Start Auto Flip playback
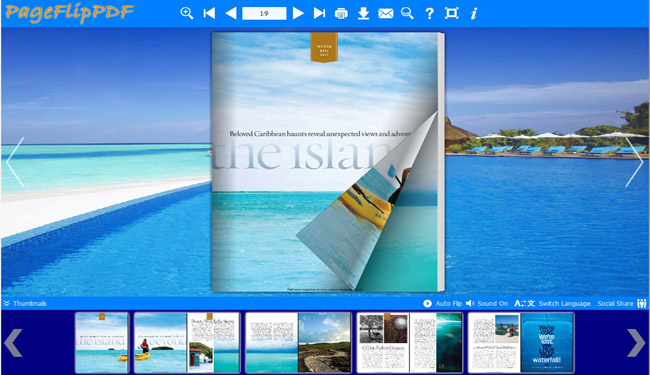 [442, 303]
